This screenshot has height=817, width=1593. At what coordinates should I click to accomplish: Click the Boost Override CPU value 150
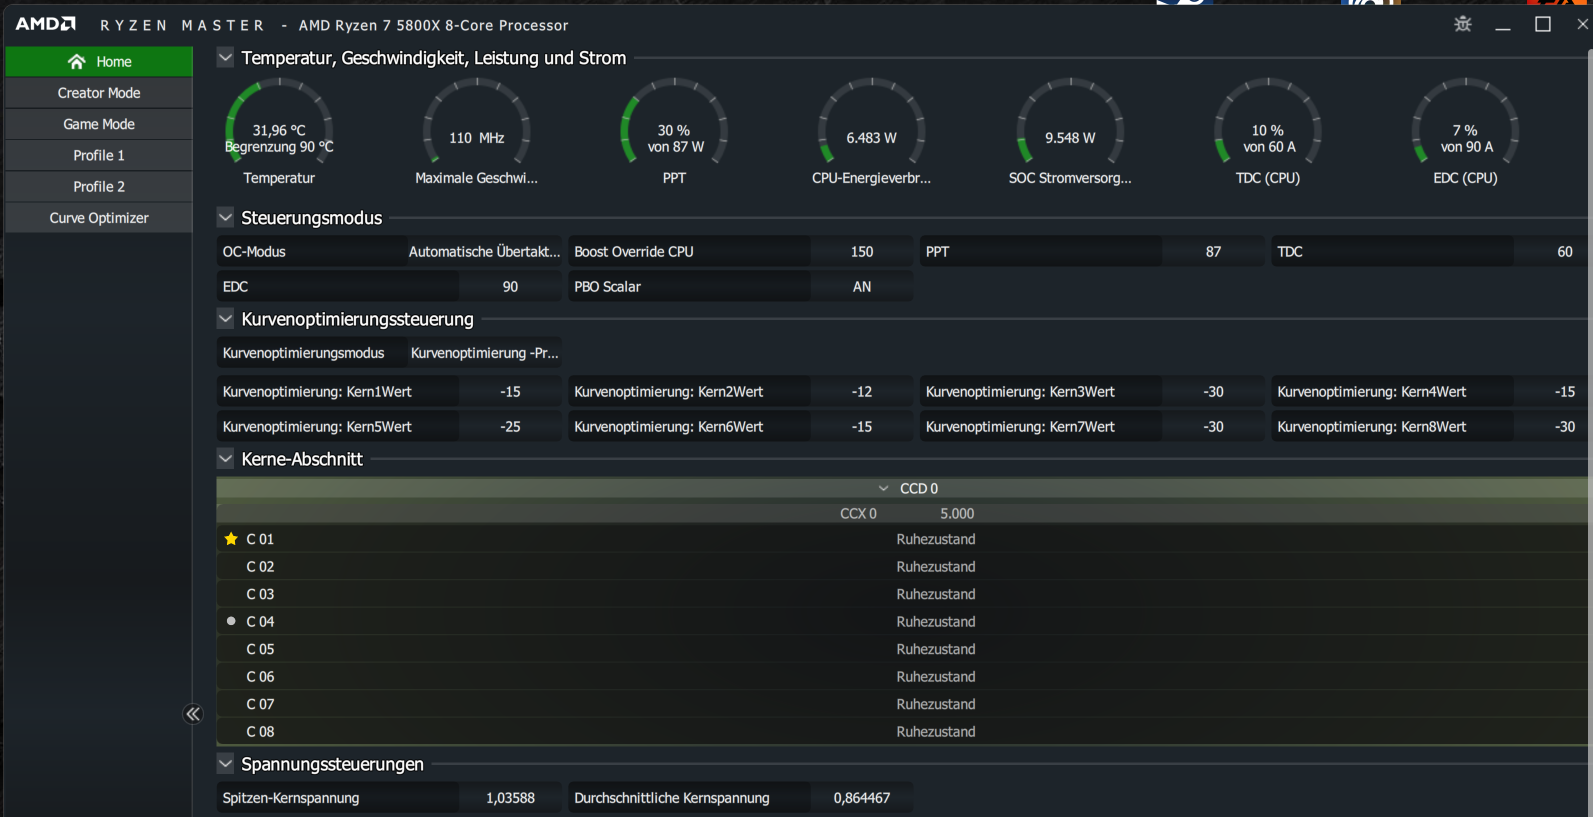pyautogui.click(x=862, y=252)
